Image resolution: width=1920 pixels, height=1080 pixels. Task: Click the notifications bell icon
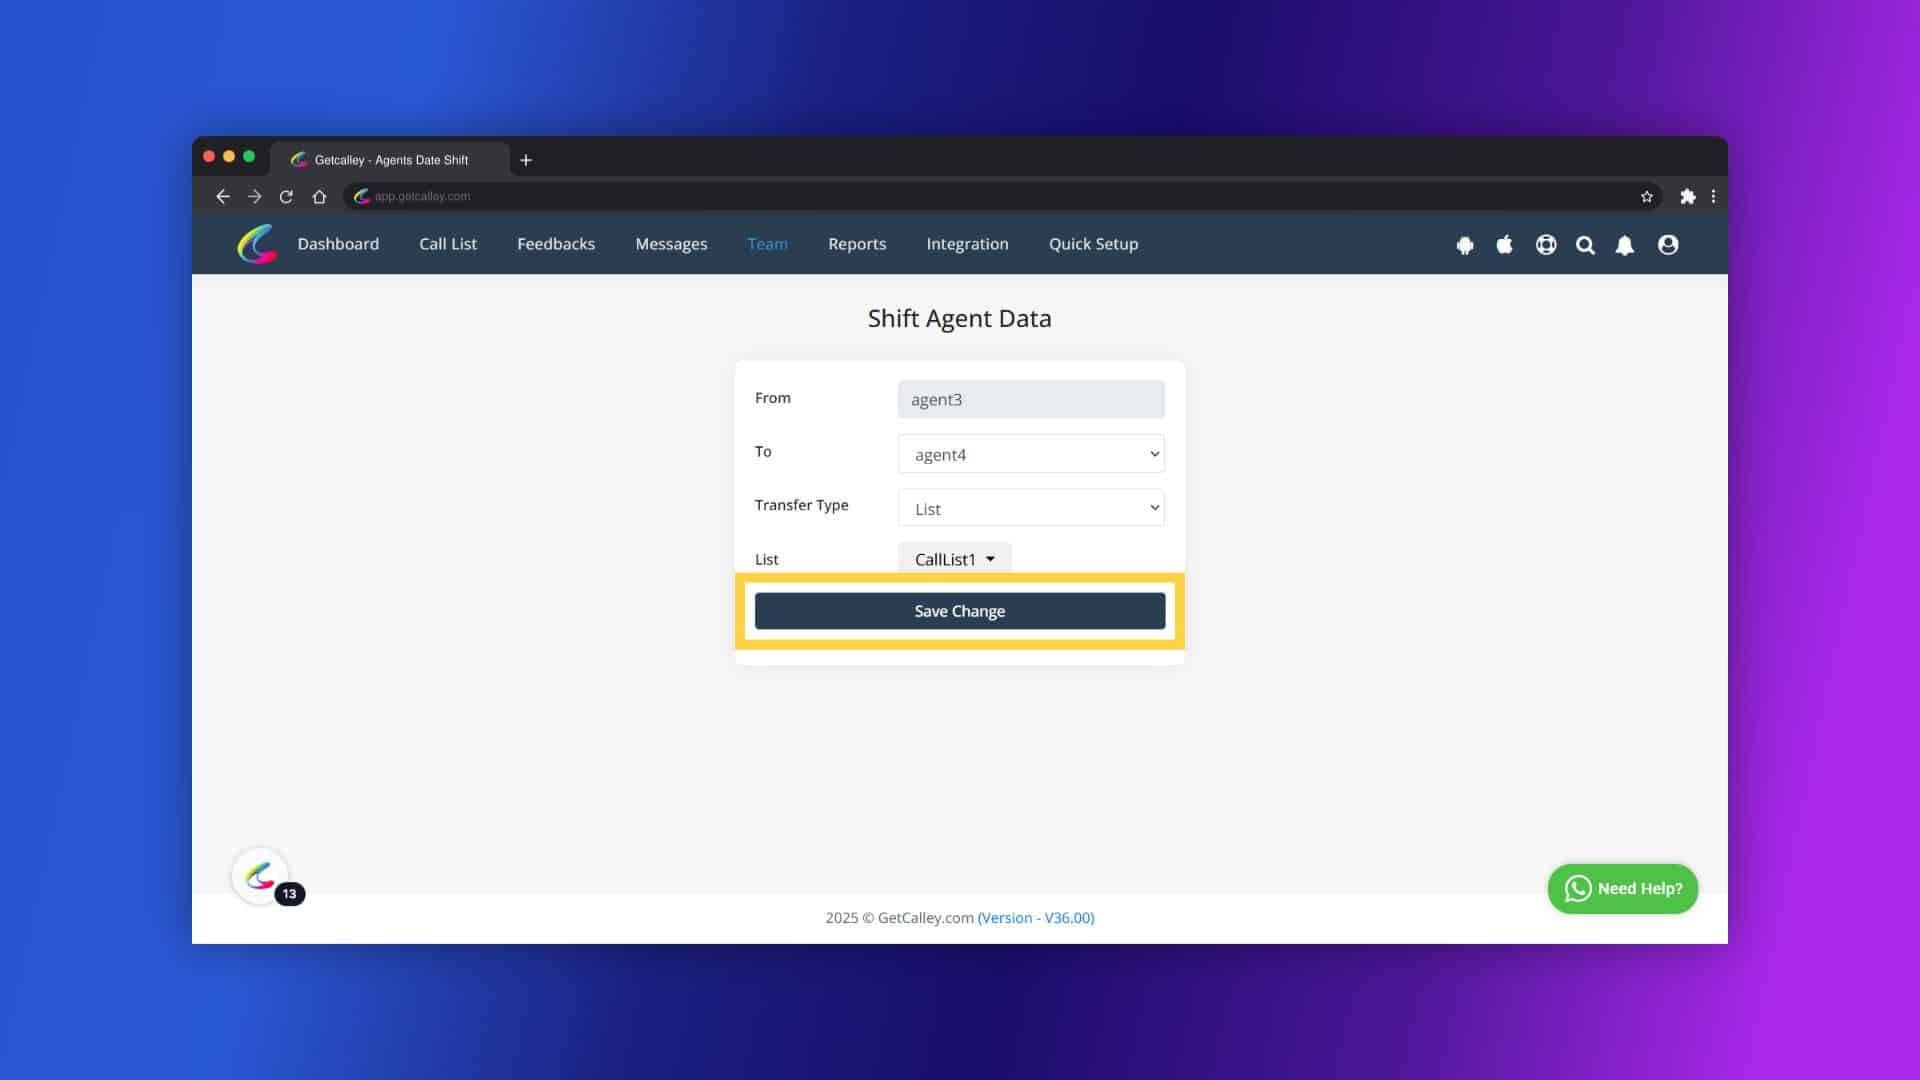(x=1625, y=244)
